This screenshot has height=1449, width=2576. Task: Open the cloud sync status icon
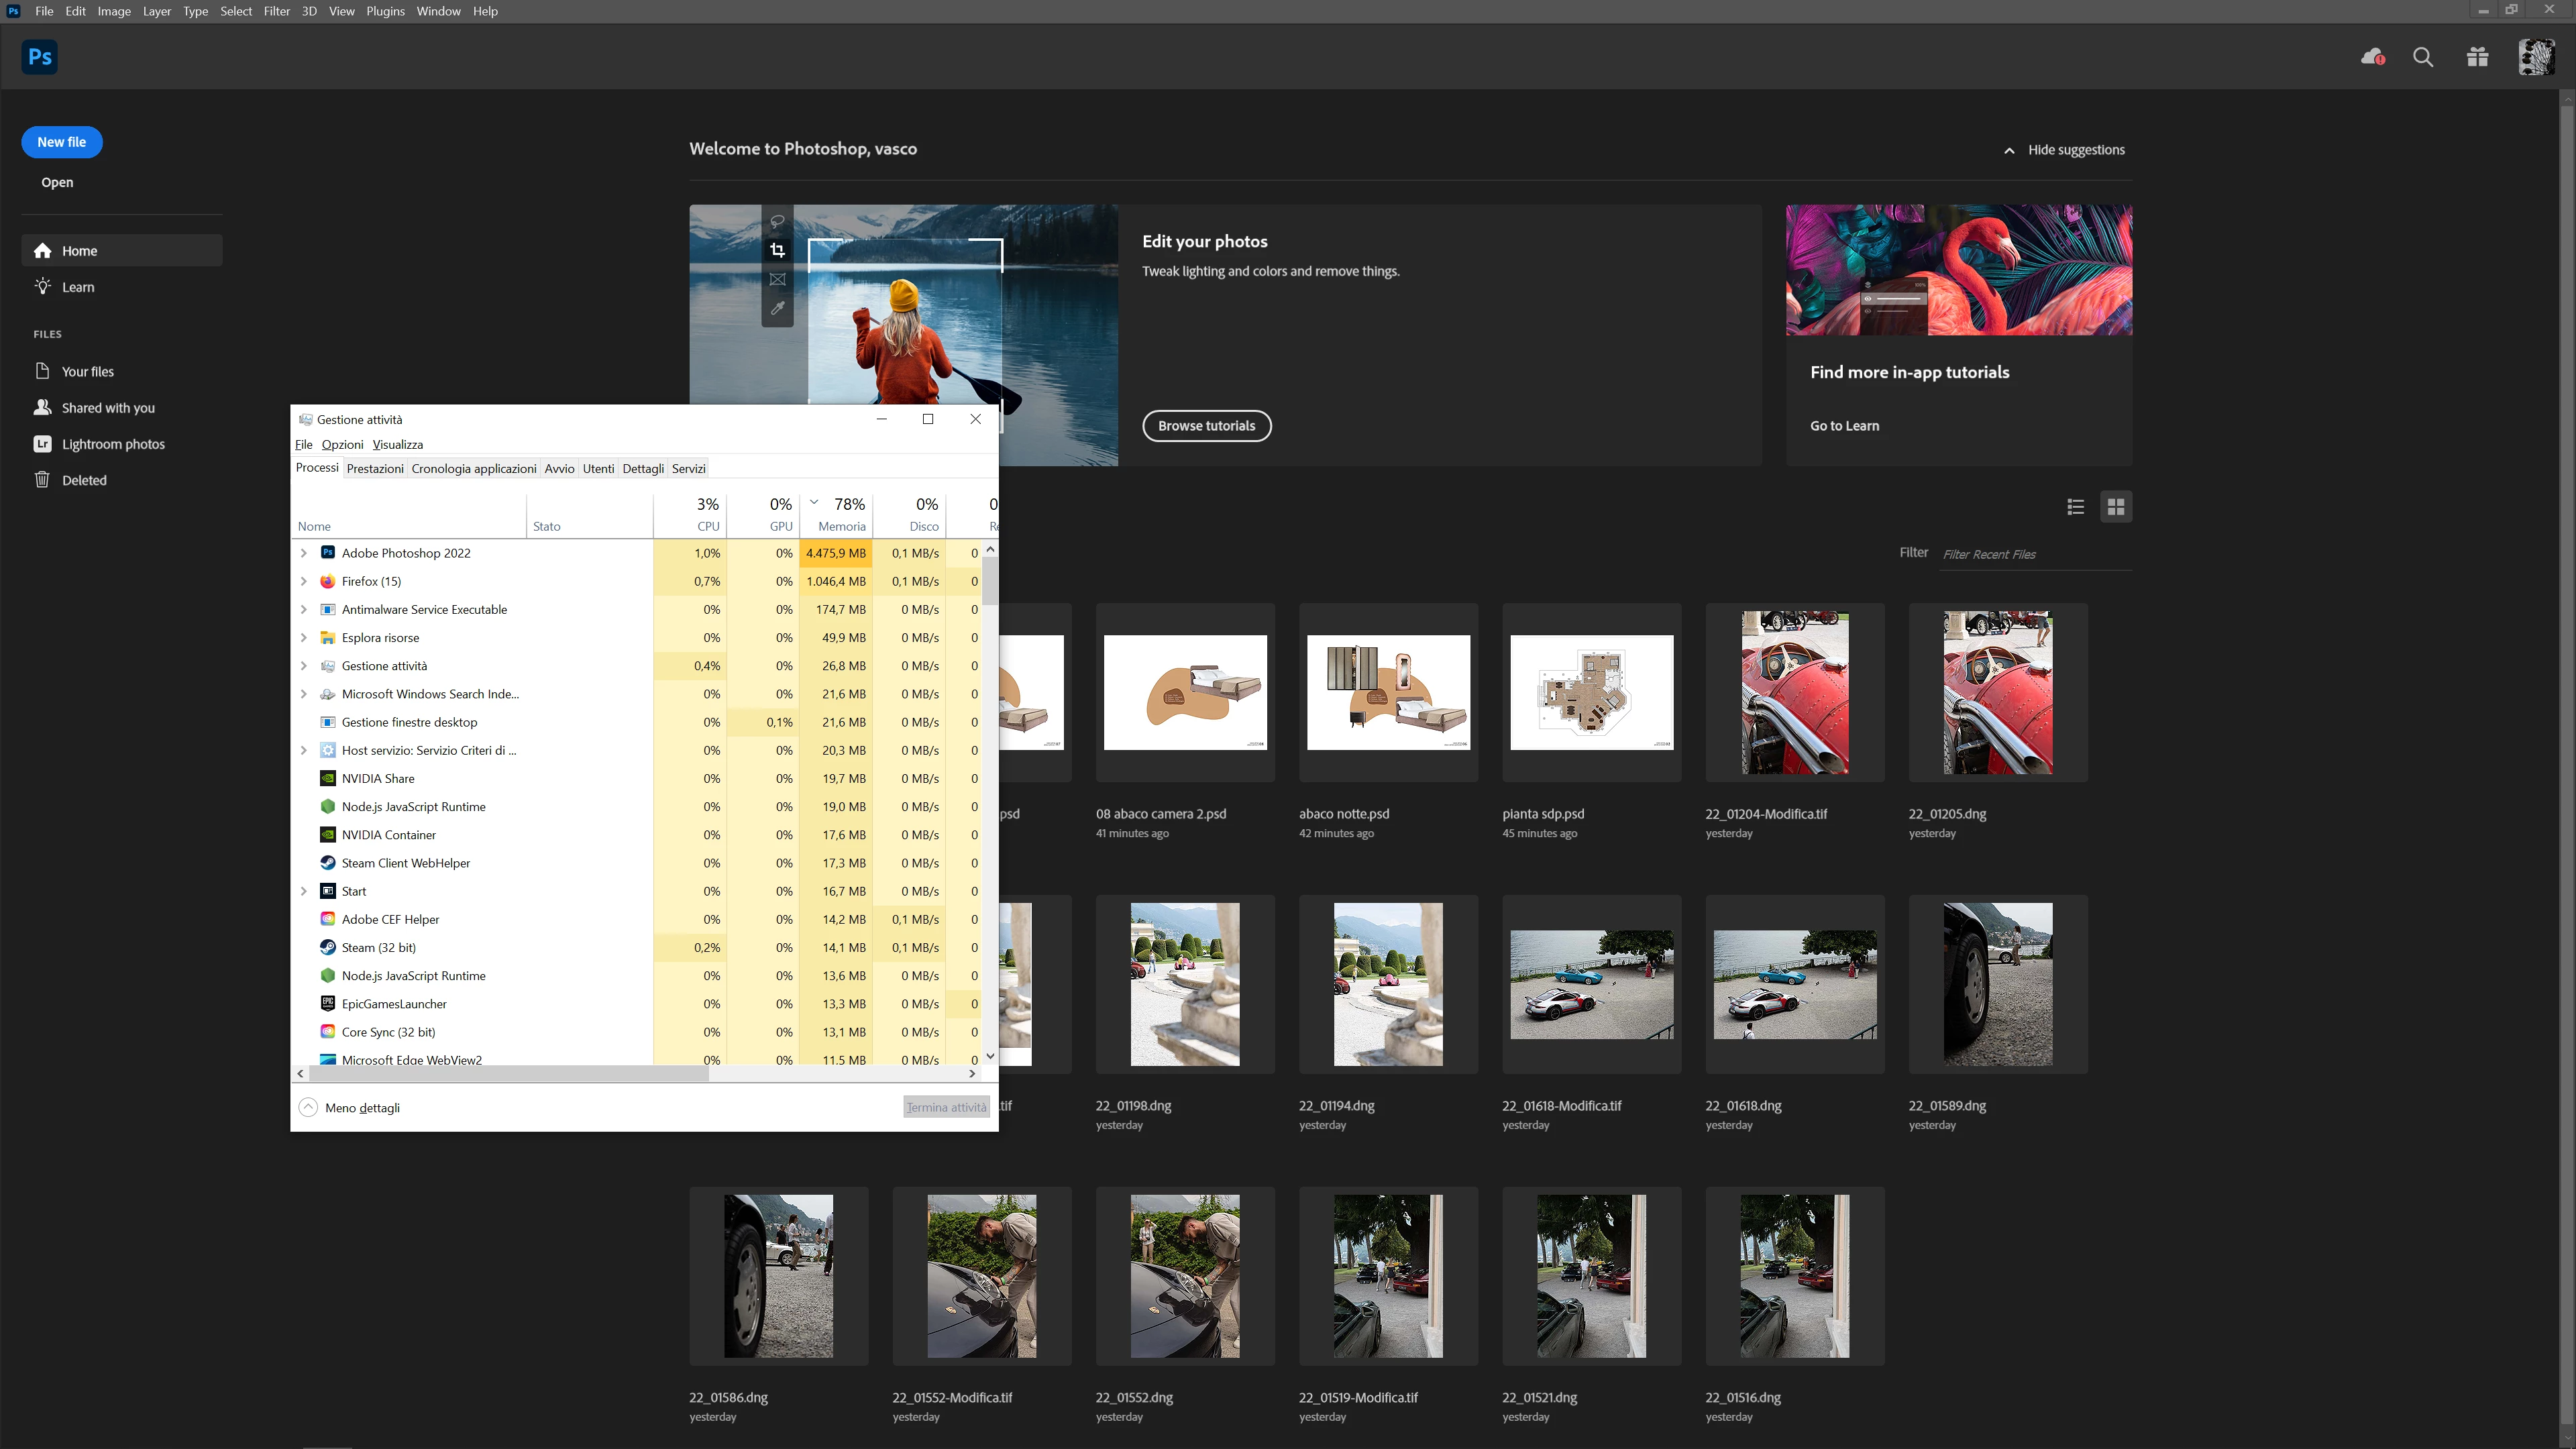point(2372,57)
